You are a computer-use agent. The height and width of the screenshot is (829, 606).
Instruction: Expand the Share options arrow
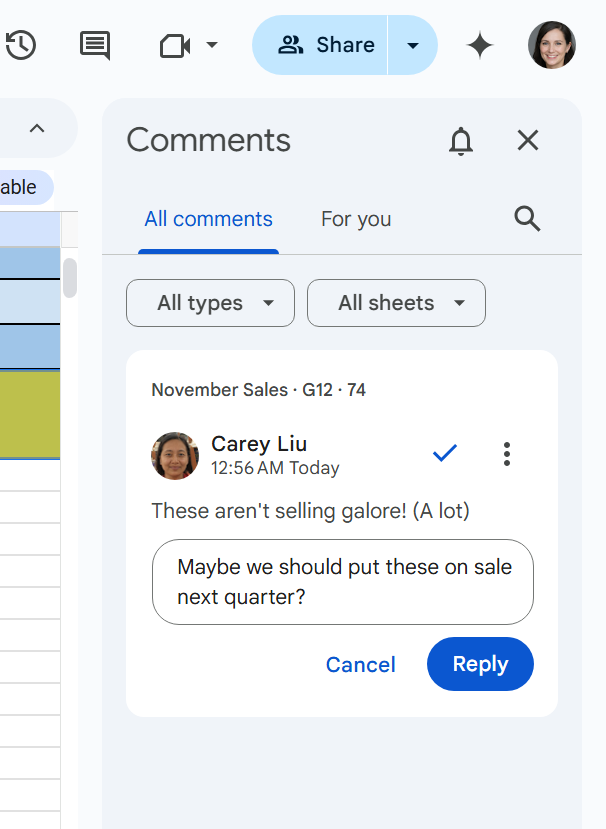pos(413,45)
